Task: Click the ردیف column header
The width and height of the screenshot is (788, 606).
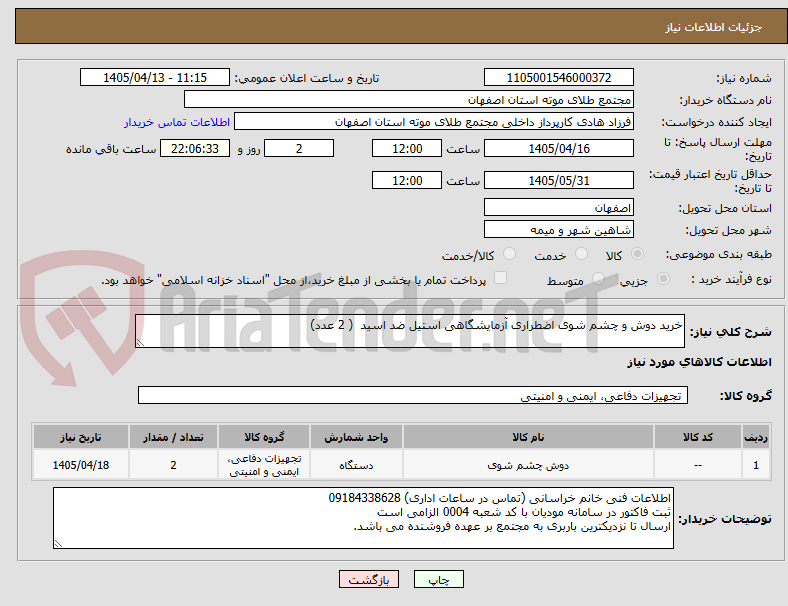Action: click(755, 437)
